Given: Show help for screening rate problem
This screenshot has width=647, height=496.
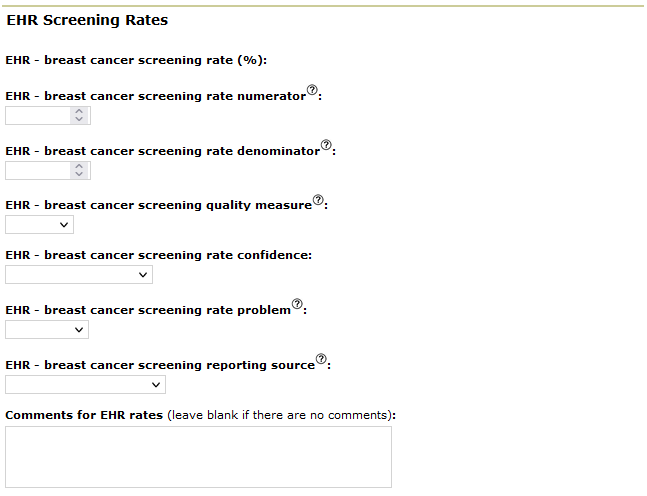Looking at the screenshot, I should tap(297, 304).
